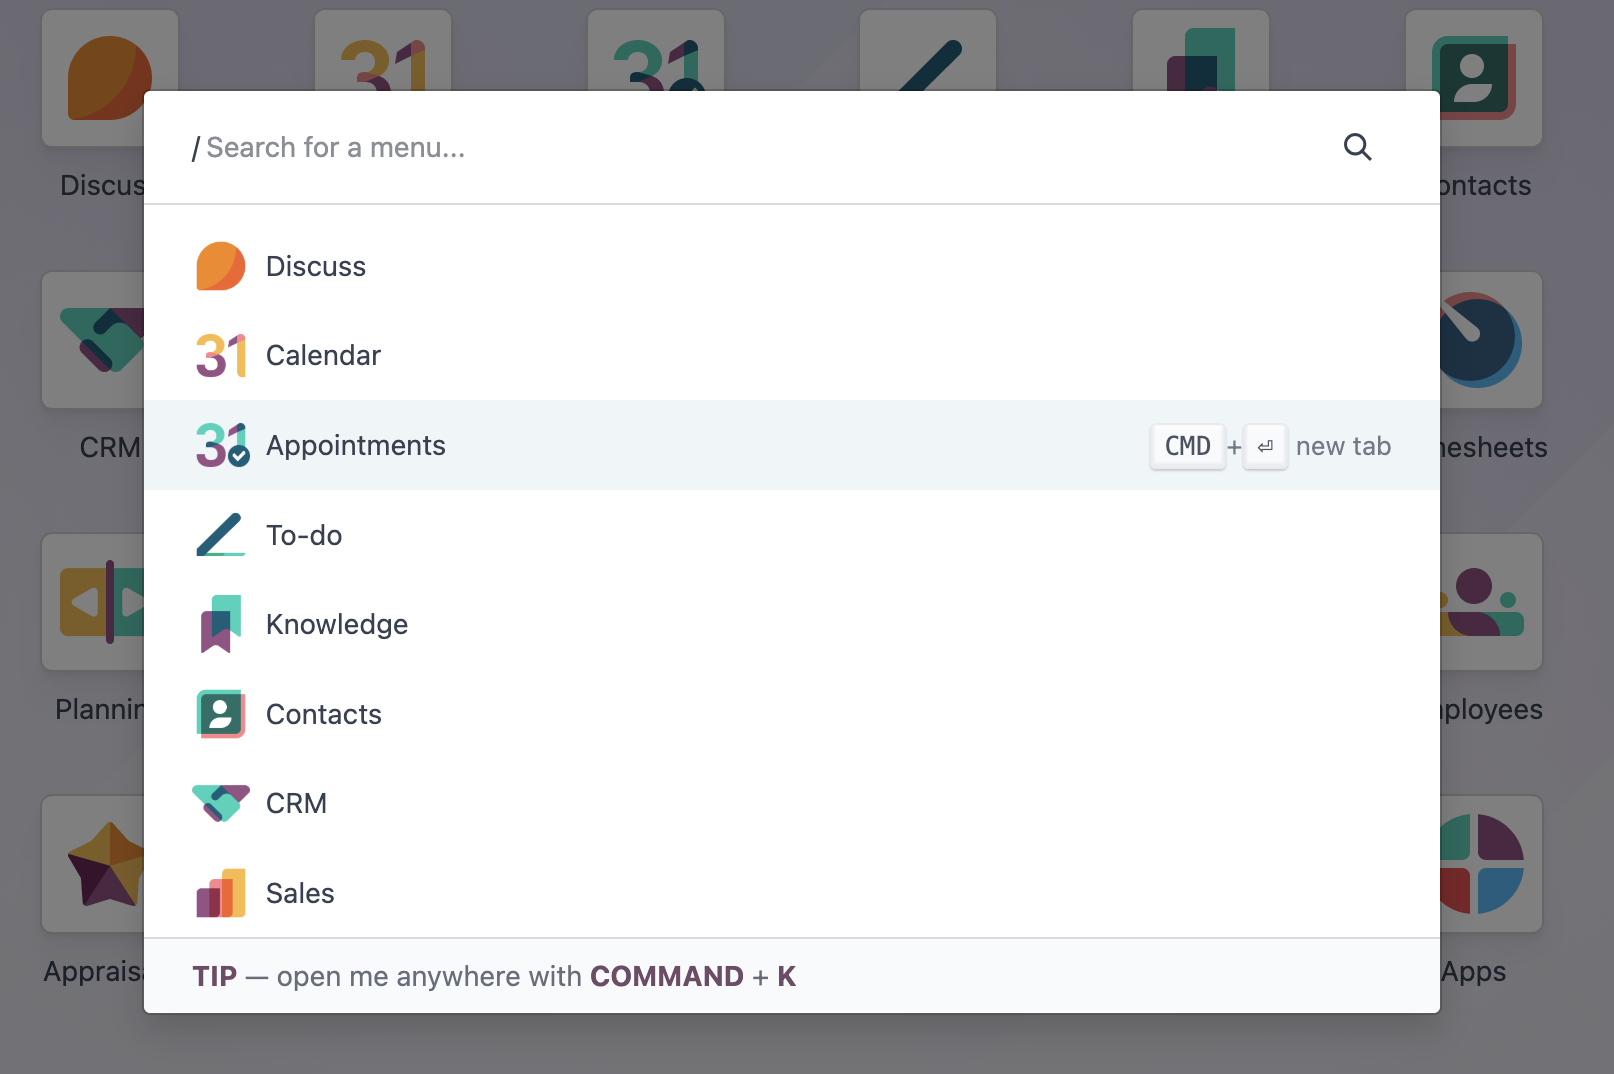The height and width of the screenshot is (1074, 1614).
Task: Click the Sales bar chart icon
Action: 221,893
